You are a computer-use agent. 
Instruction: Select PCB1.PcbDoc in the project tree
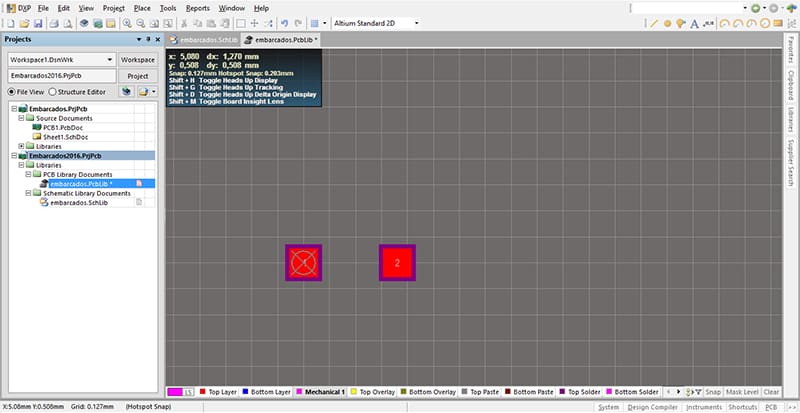coord(63,127)
